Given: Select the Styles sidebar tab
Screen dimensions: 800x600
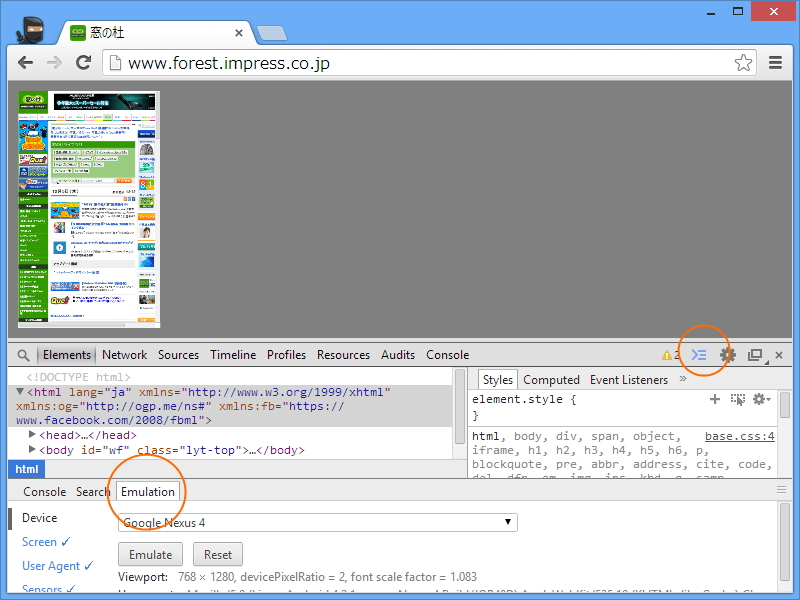Looking at the screenshot, I should click(497, 380).
